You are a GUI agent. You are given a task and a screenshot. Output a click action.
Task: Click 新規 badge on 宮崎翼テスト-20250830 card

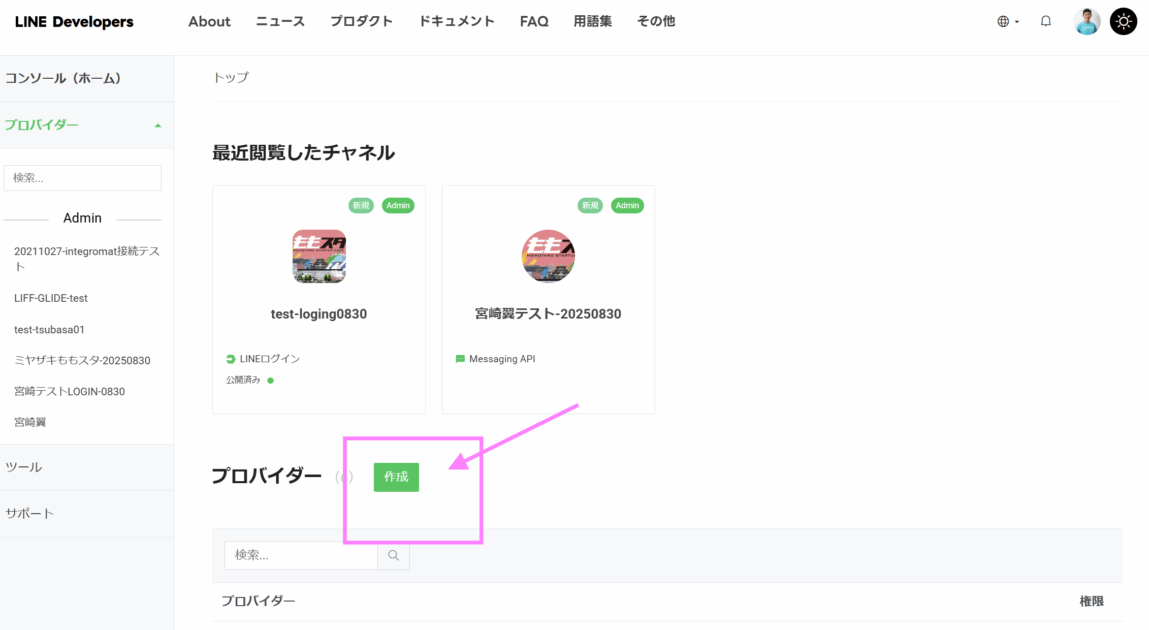(590, 206)
